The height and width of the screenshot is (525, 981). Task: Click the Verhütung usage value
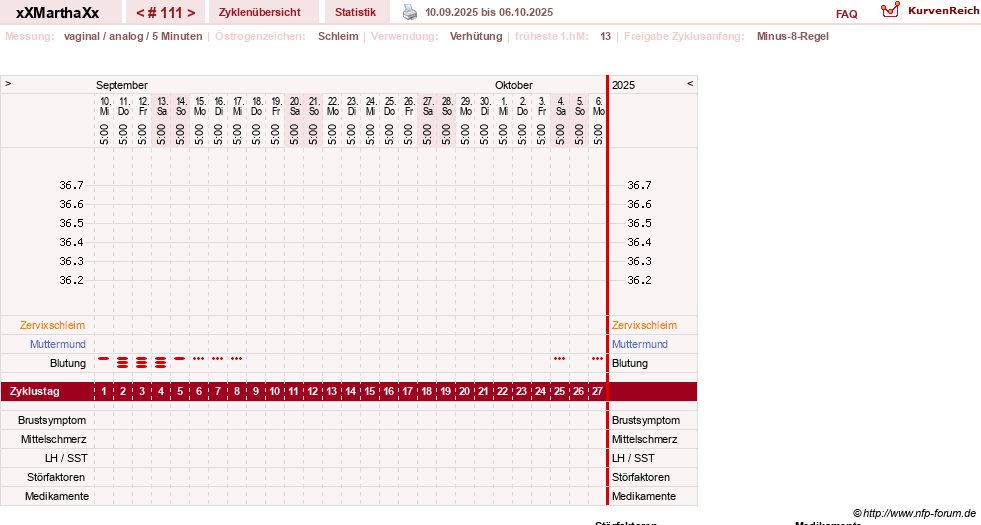click(476, 36)
